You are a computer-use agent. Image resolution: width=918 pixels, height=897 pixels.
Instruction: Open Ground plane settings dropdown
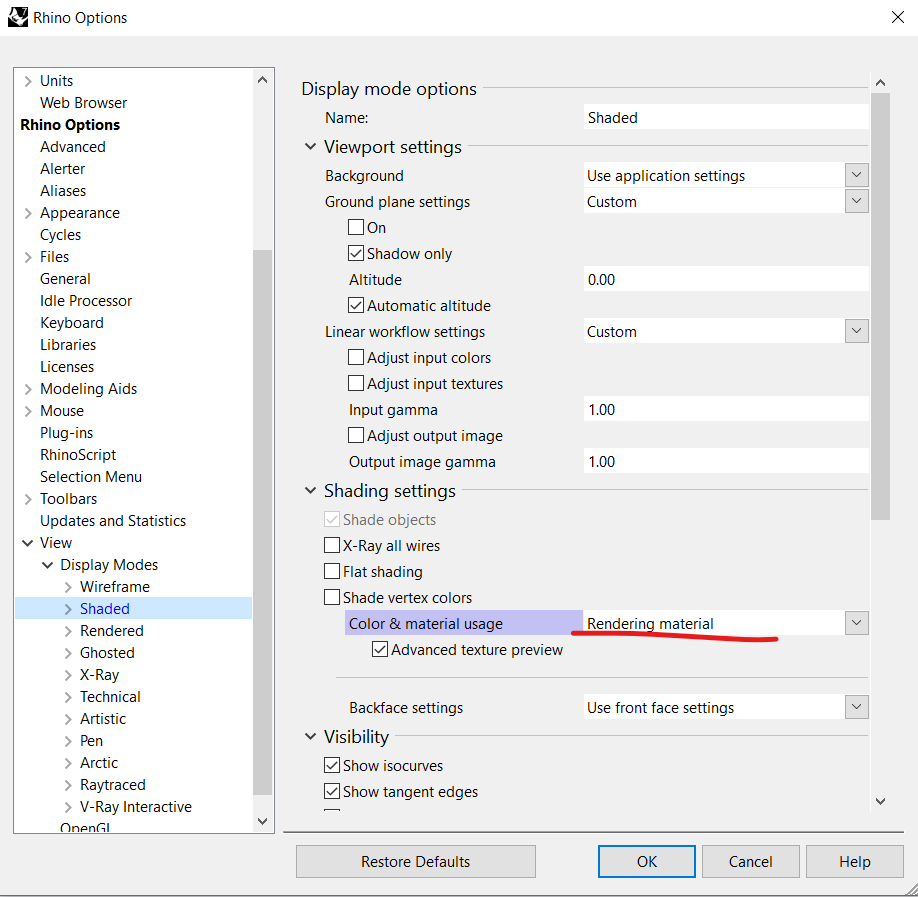(857, 201)
